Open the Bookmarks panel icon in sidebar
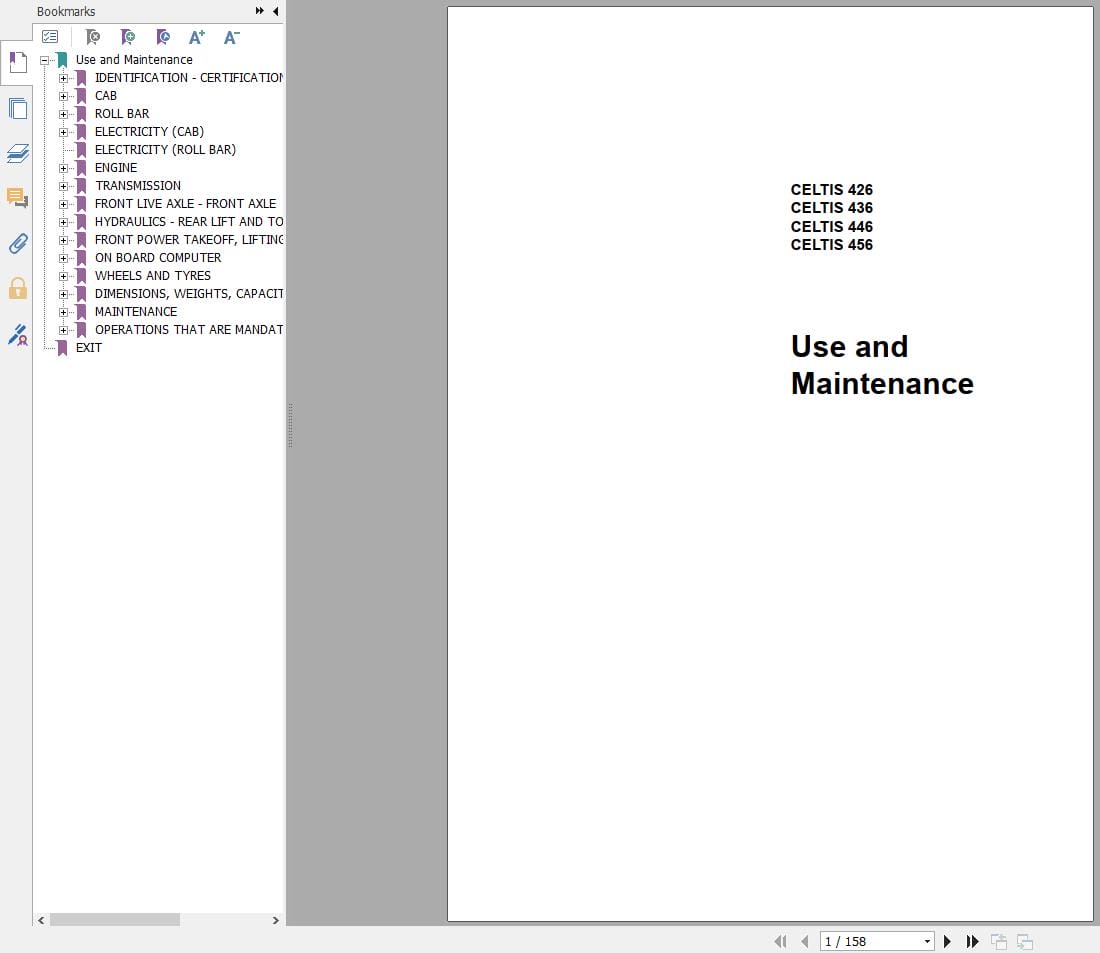1100x953 pixels. [18, 62]
